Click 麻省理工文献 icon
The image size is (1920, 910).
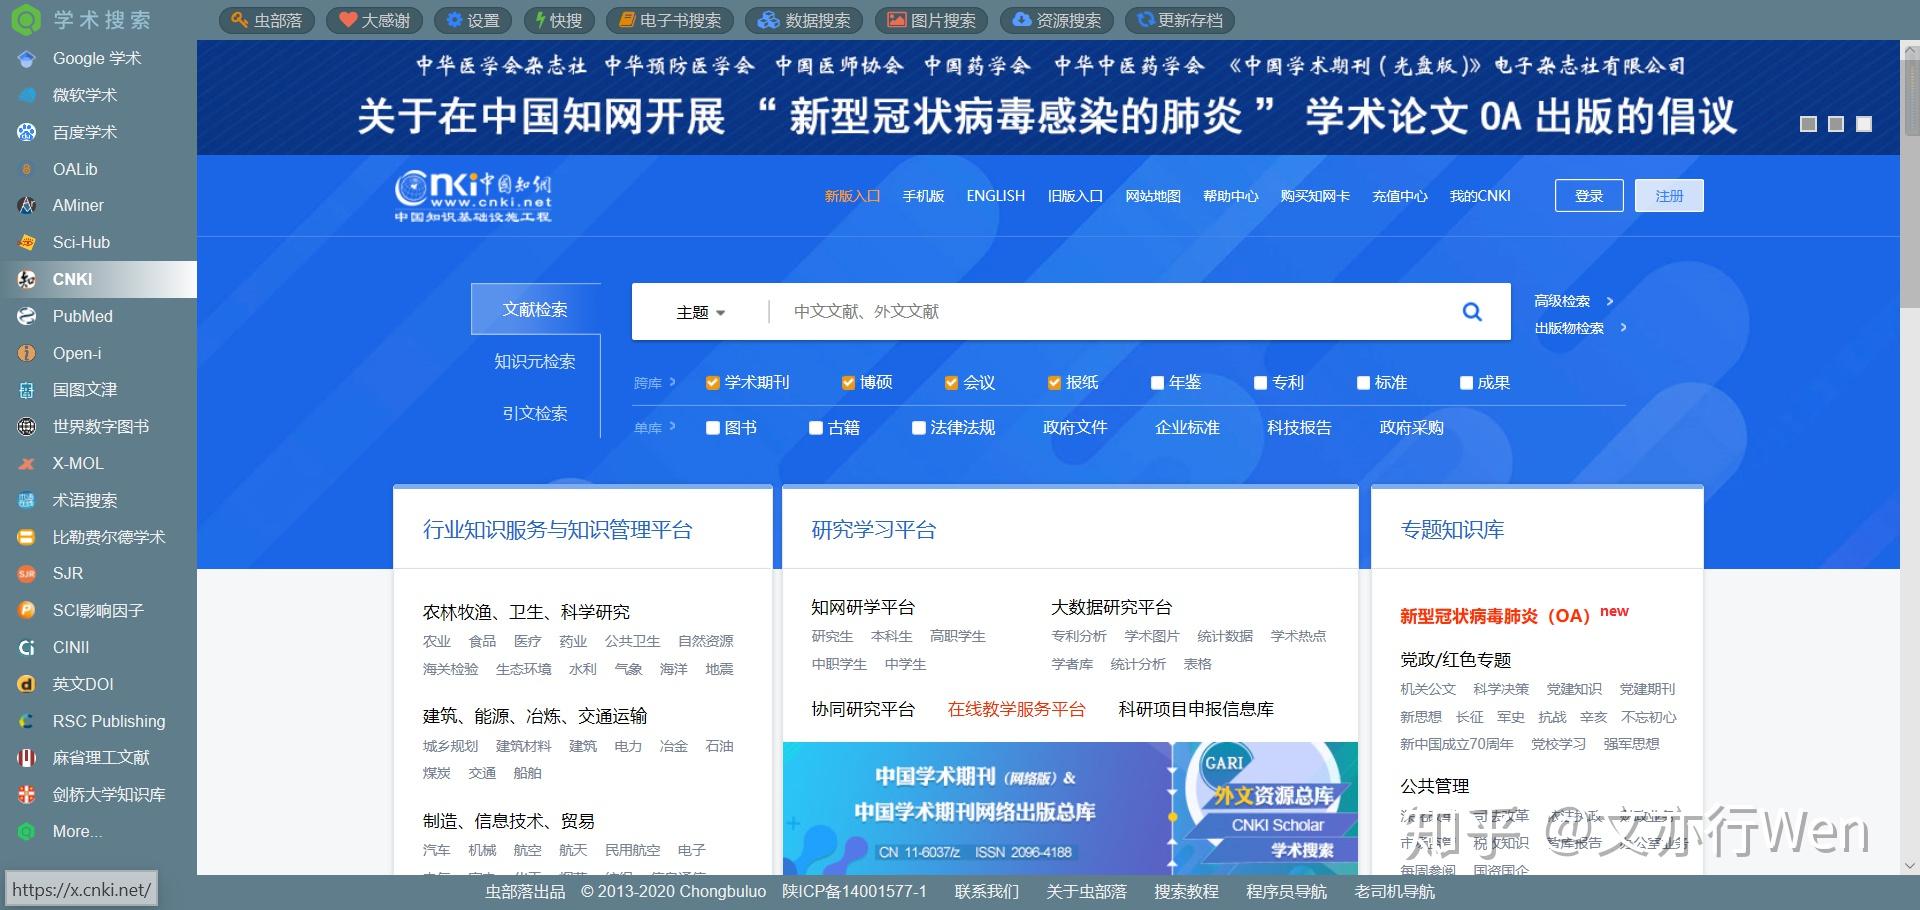27,758
